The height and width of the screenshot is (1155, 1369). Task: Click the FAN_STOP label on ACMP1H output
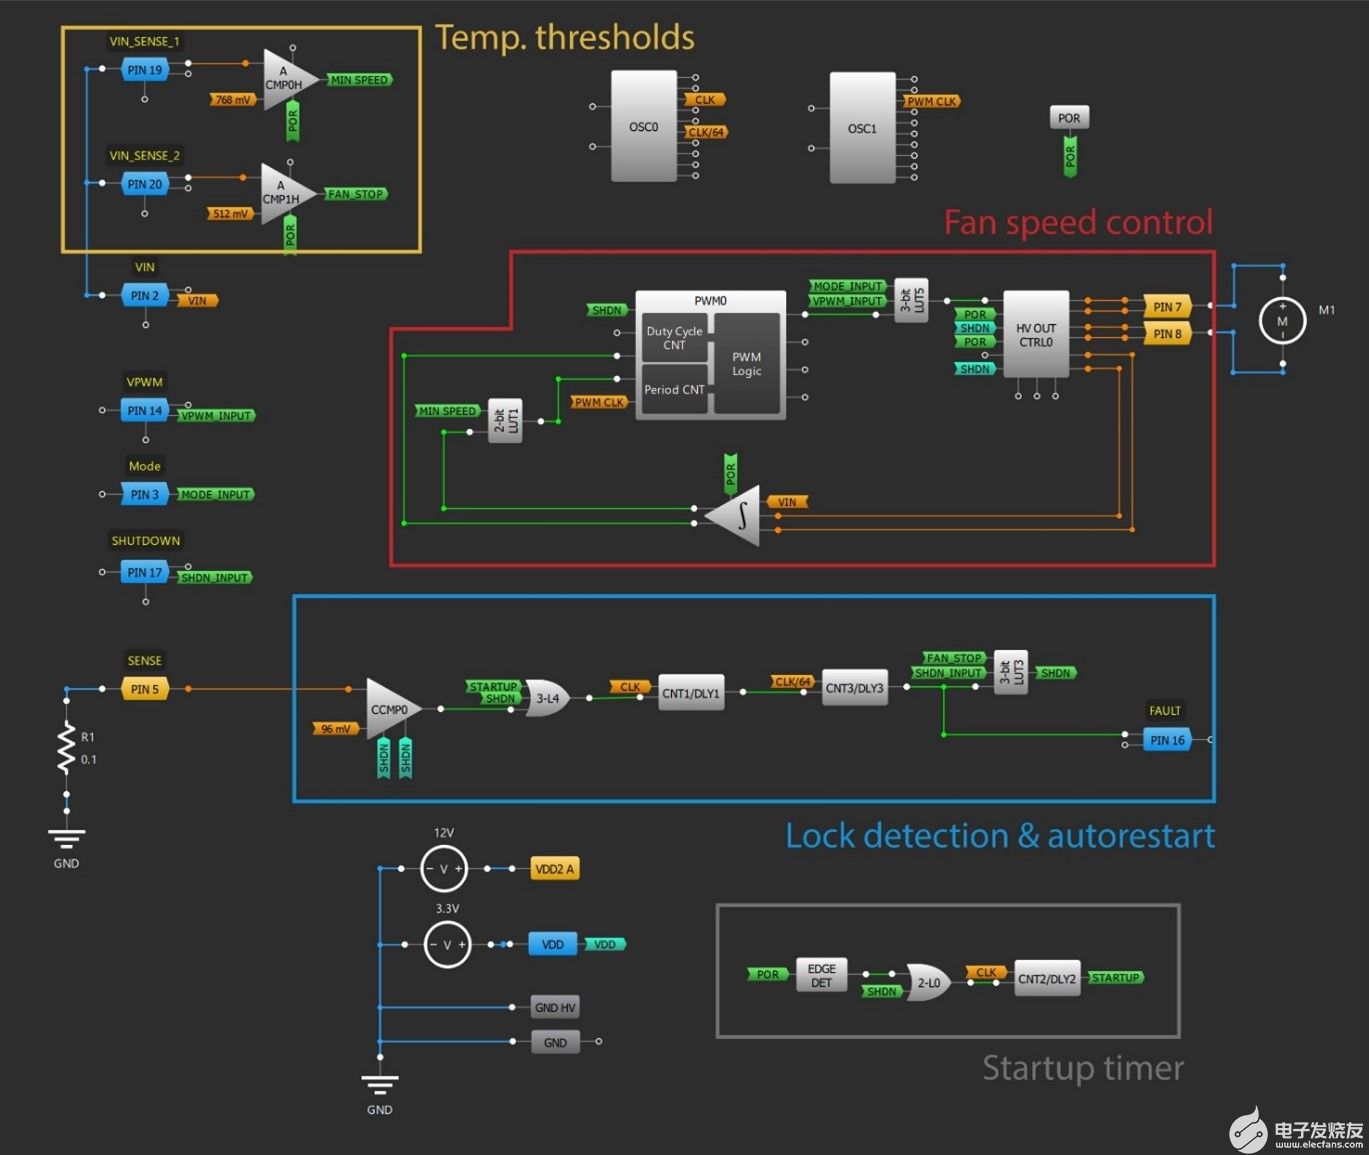point(355,194)
